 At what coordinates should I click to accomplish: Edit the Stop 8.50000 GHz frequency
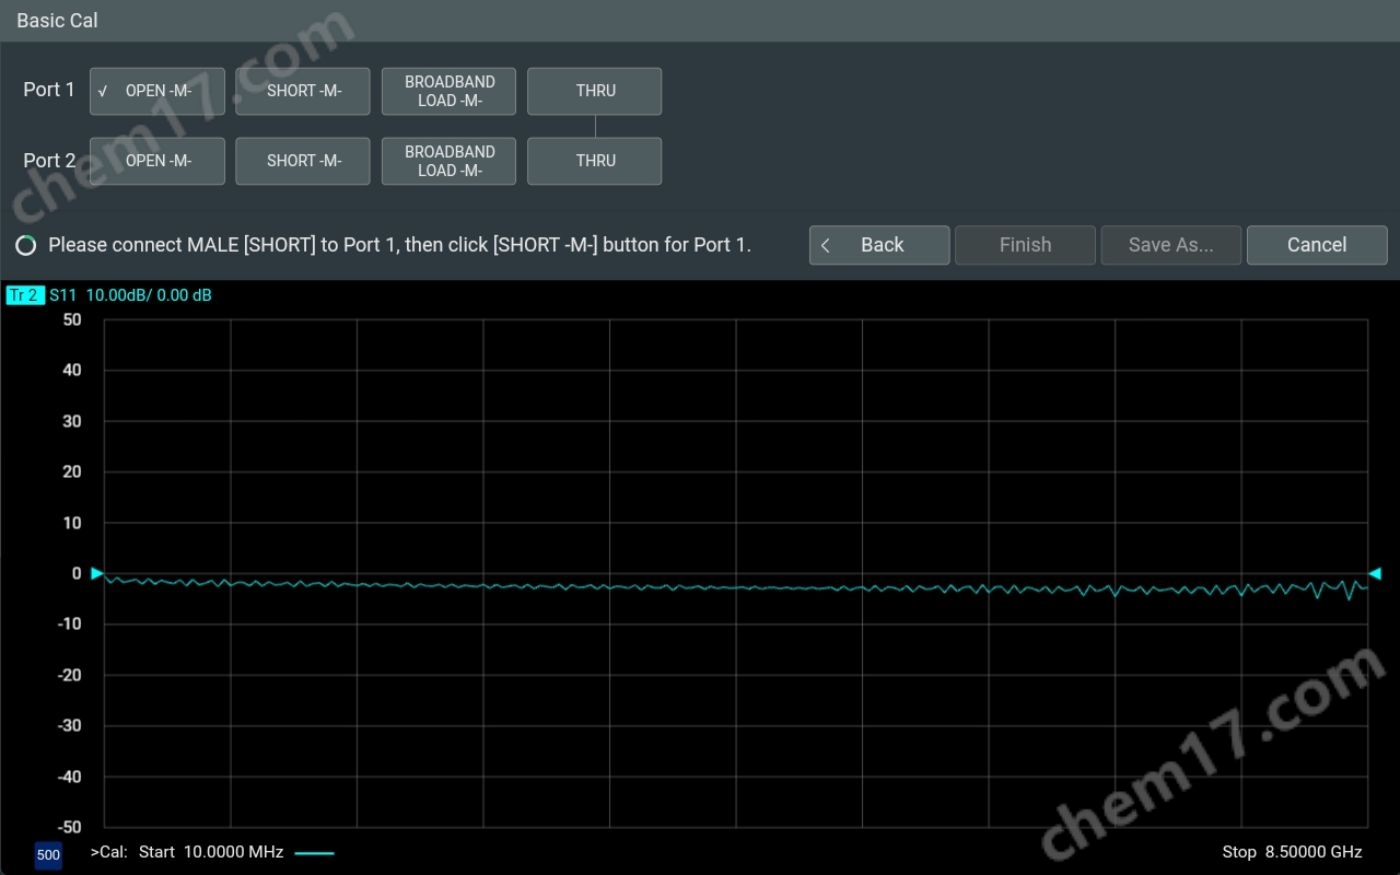[1291, 852]
